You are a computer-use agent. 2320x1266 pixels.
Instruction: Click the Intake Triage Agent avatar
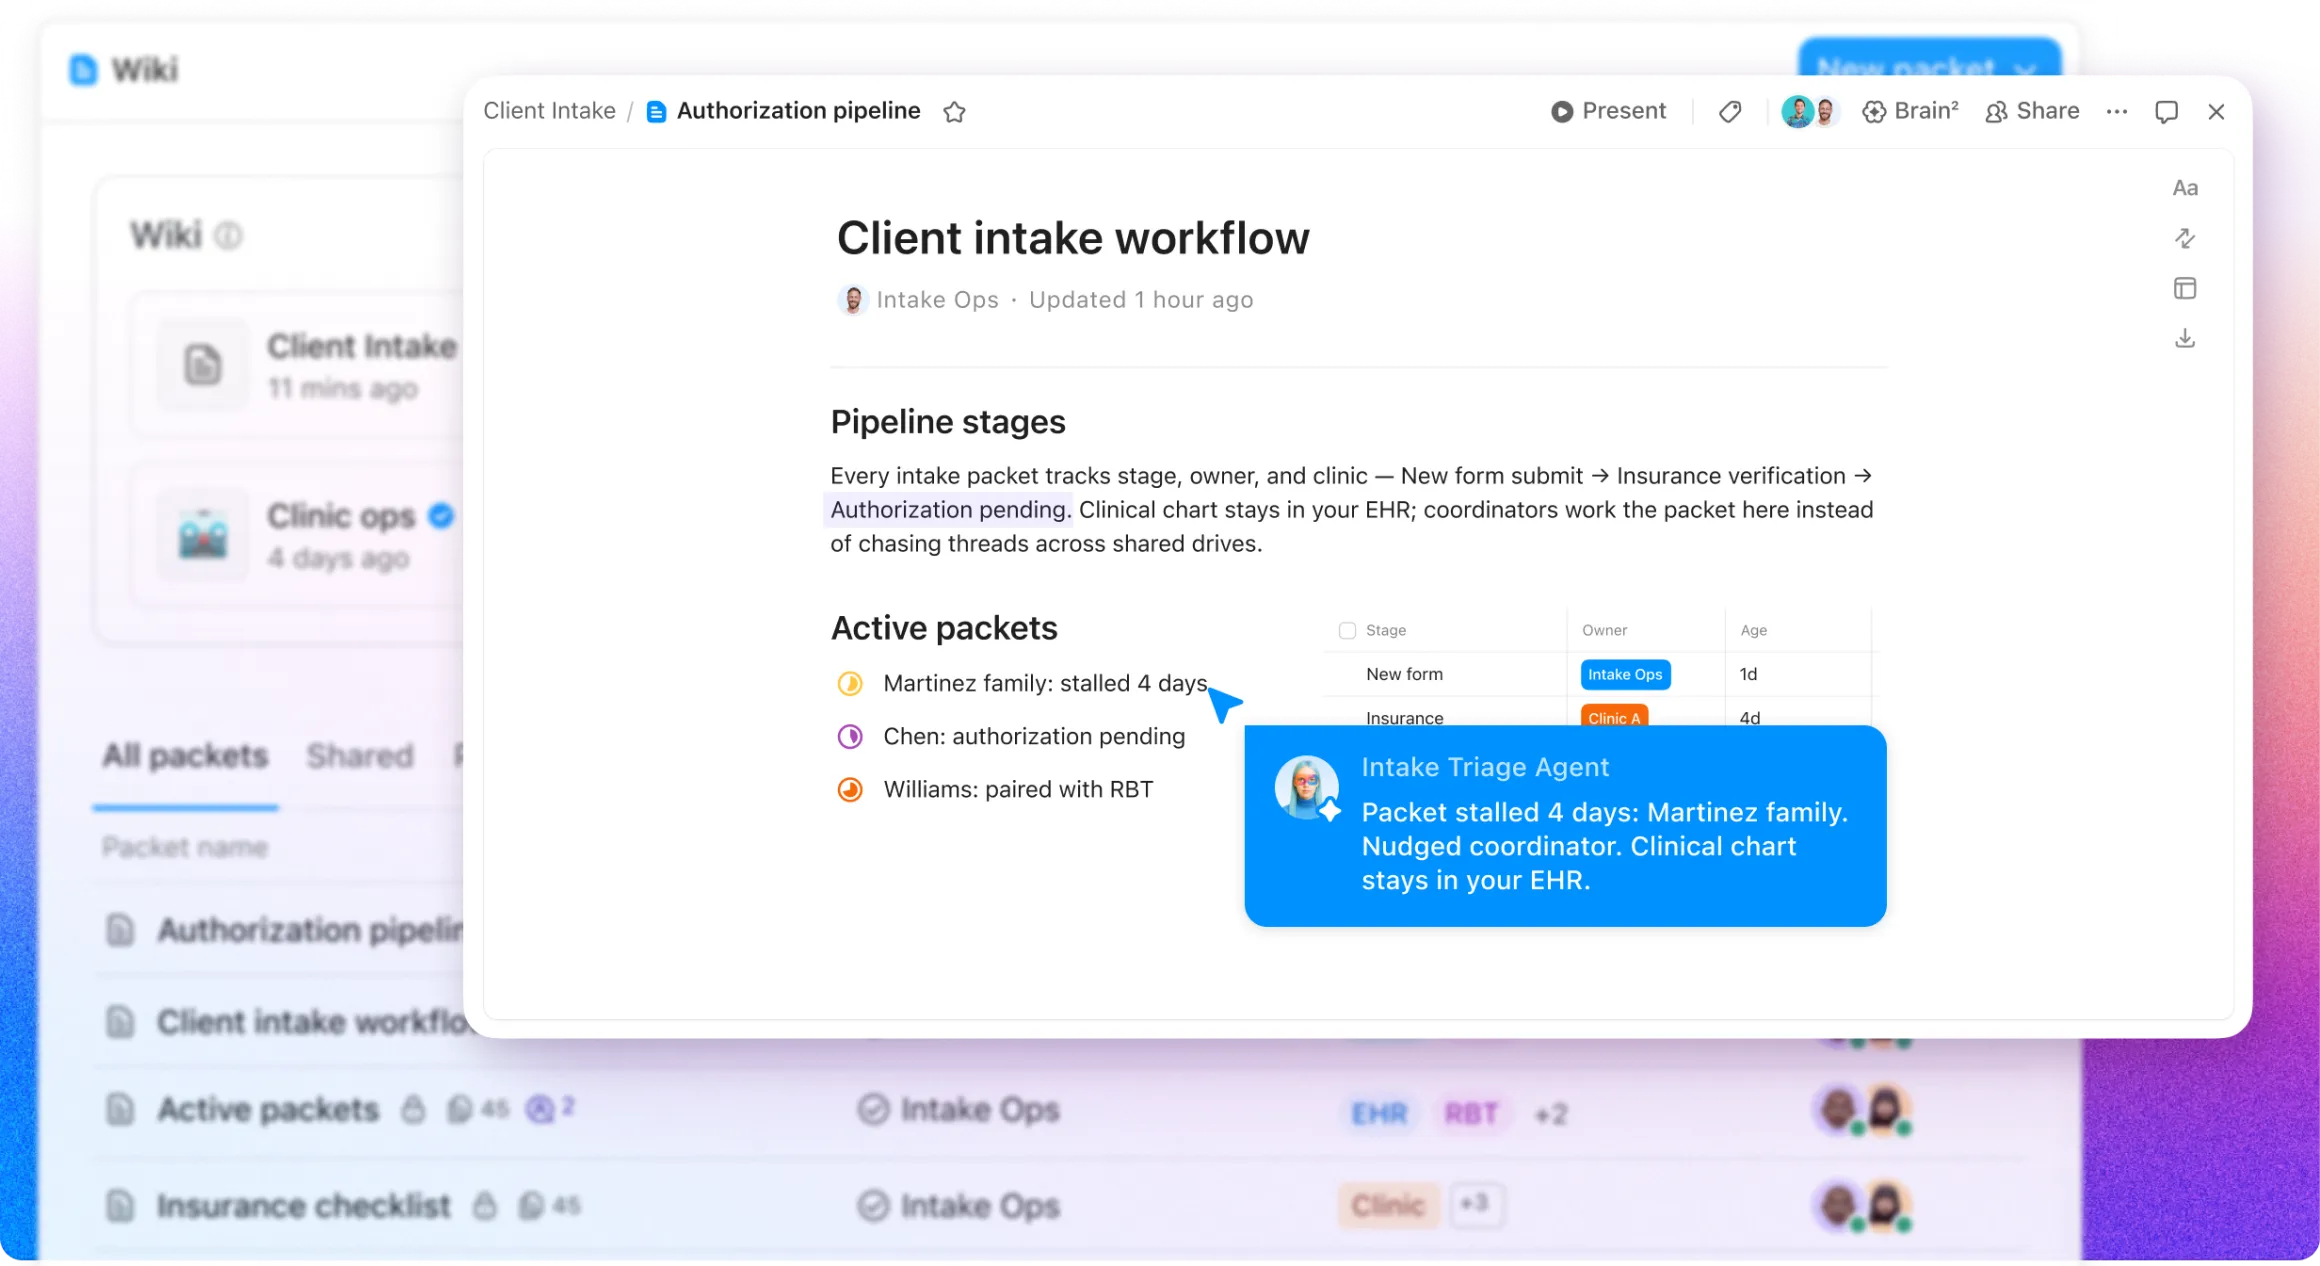pos(1307,787)
